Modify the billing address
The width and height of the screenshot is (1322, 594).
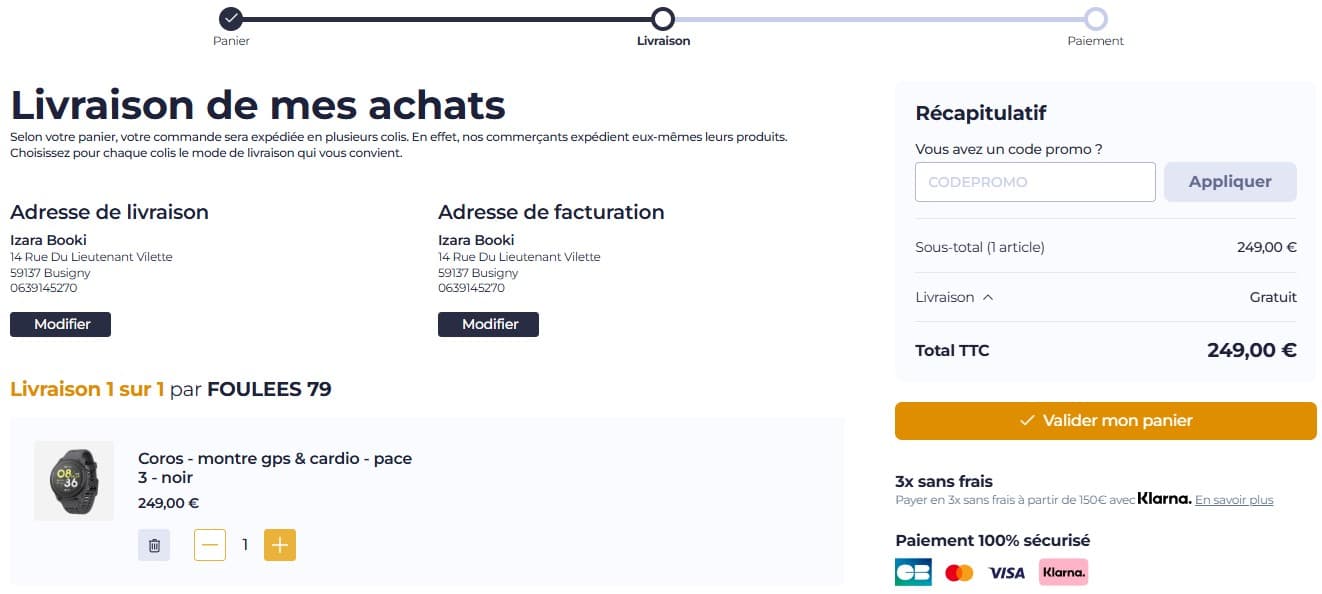[x=489, y=324]
